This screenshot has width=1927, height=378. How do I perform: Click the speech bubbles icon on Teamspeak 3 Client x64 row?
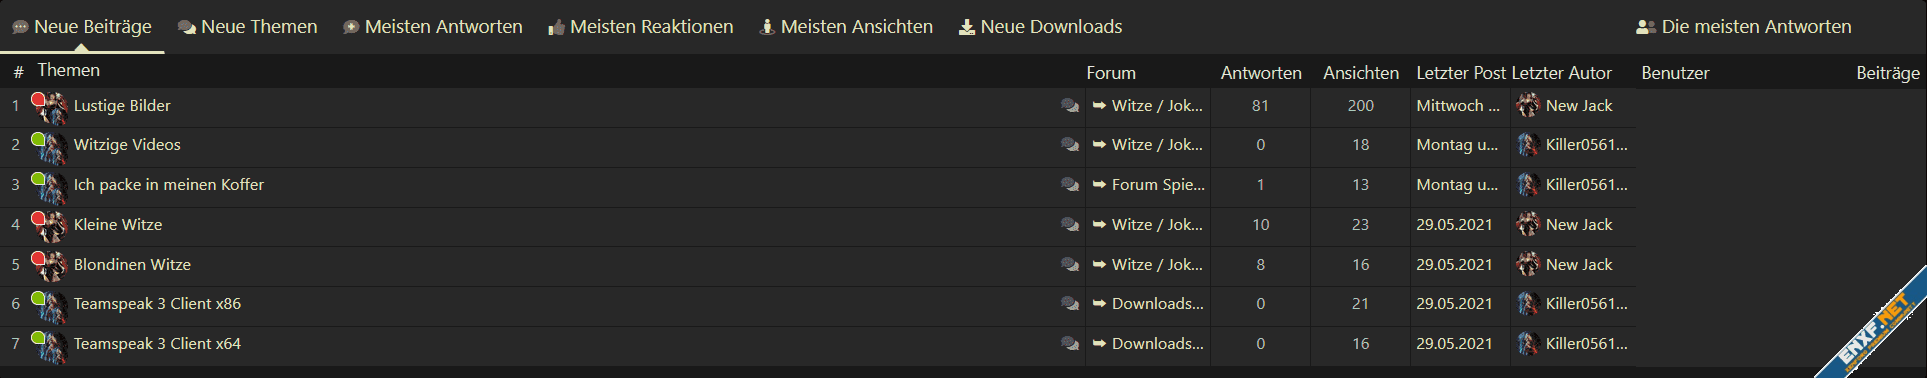tap(1070, 344)
